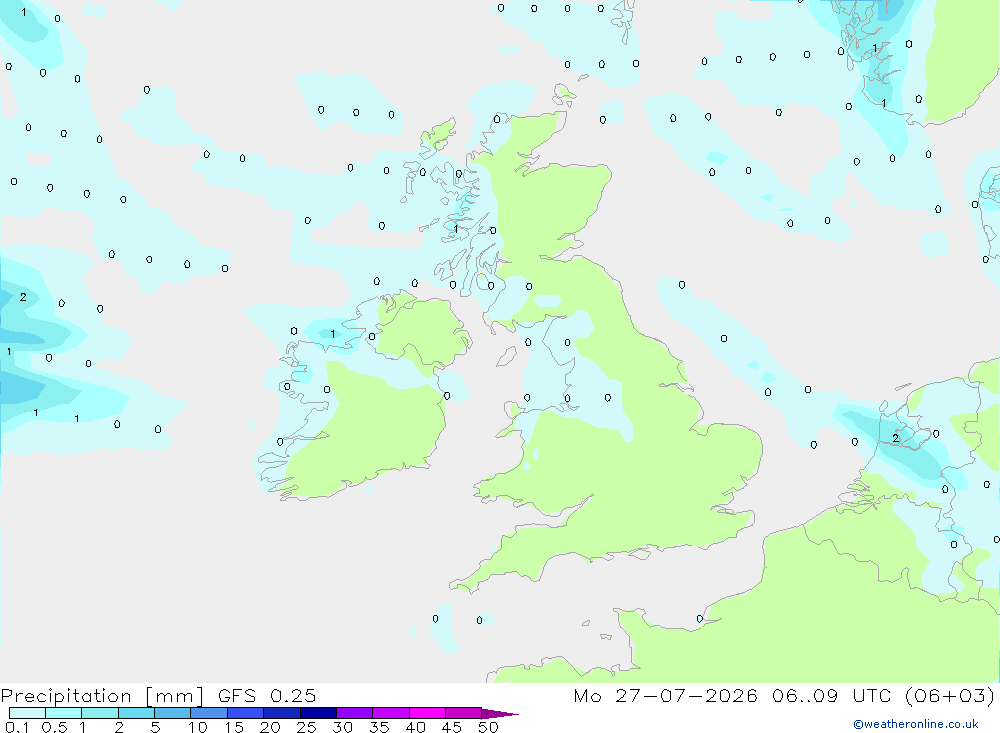Screen dimensions: 1000x733
Task: Click legend scale label '0.5'
Action: pyautogui.click(x=54, y=727)
